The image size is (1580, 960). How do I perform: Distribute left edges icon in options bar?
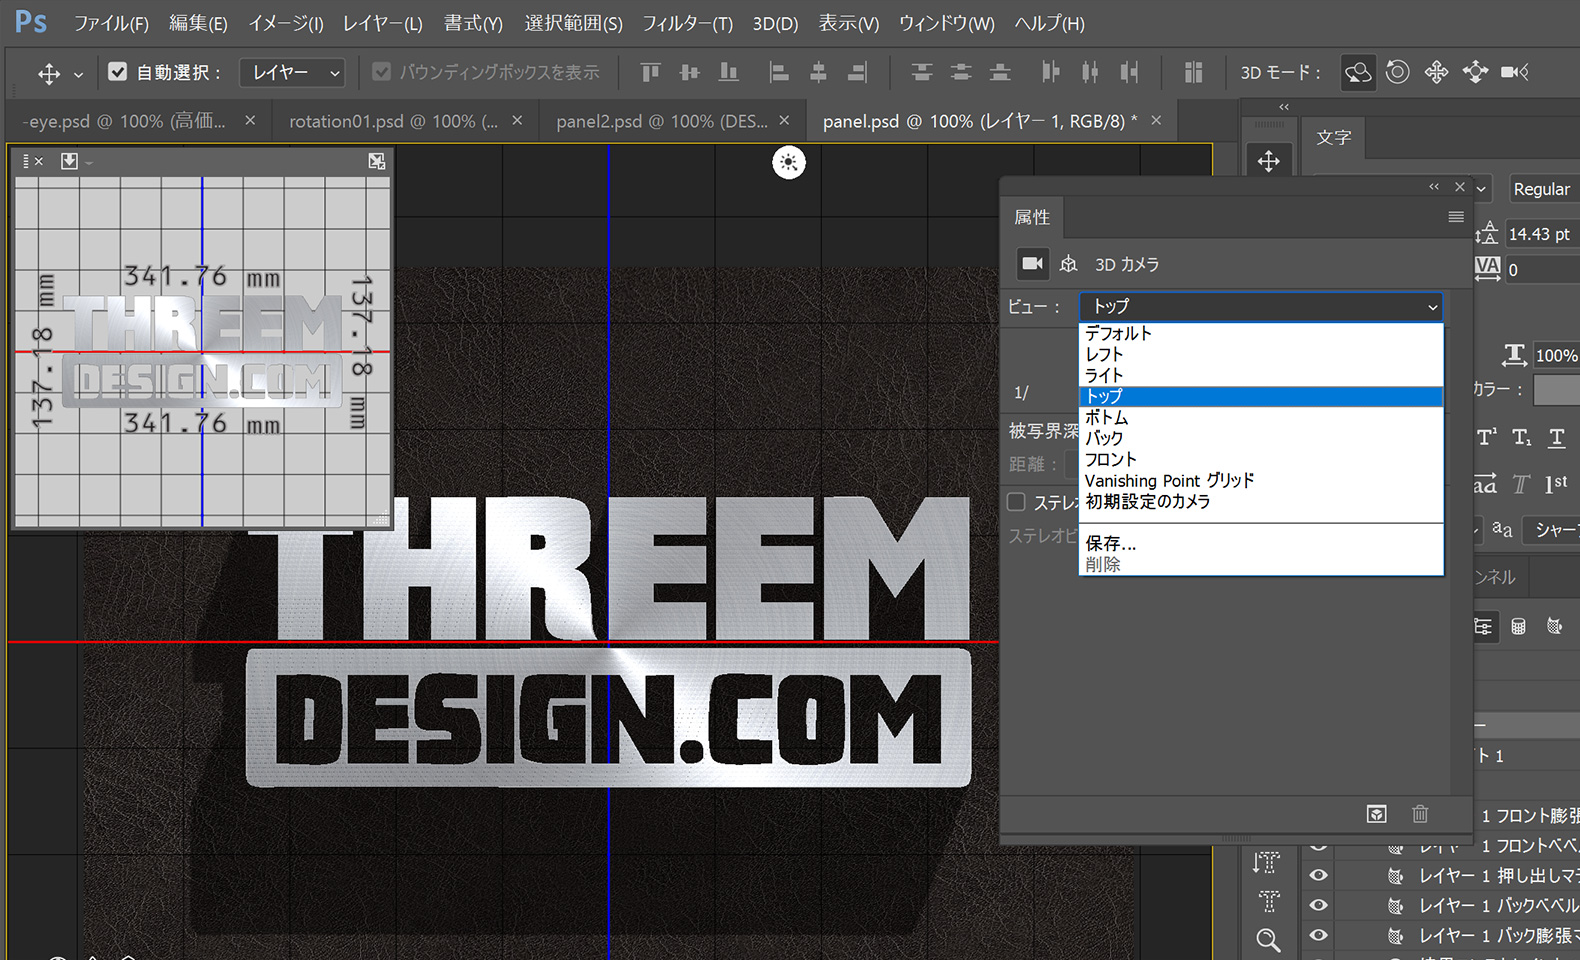pyautogui.click(x=1050, y=72)
